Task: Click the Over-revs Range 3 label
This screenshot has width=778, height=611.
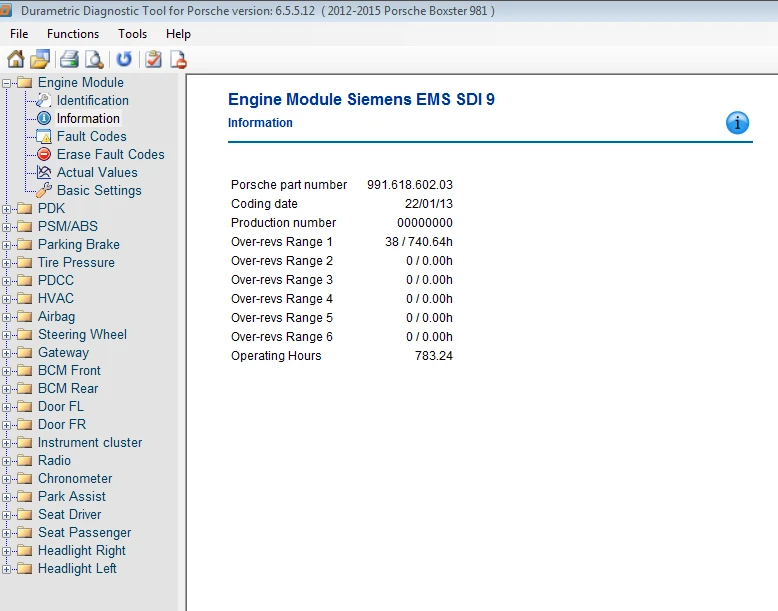Action: (x=282, y=279)
